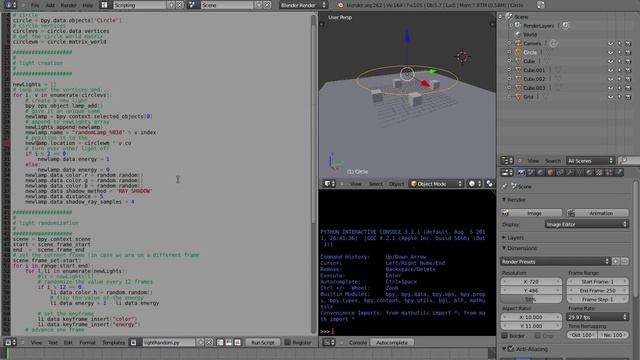The image size is (640, 360).
Task: Toggle renderability camera icon of Cube.003
Action: tap(628, 88)
